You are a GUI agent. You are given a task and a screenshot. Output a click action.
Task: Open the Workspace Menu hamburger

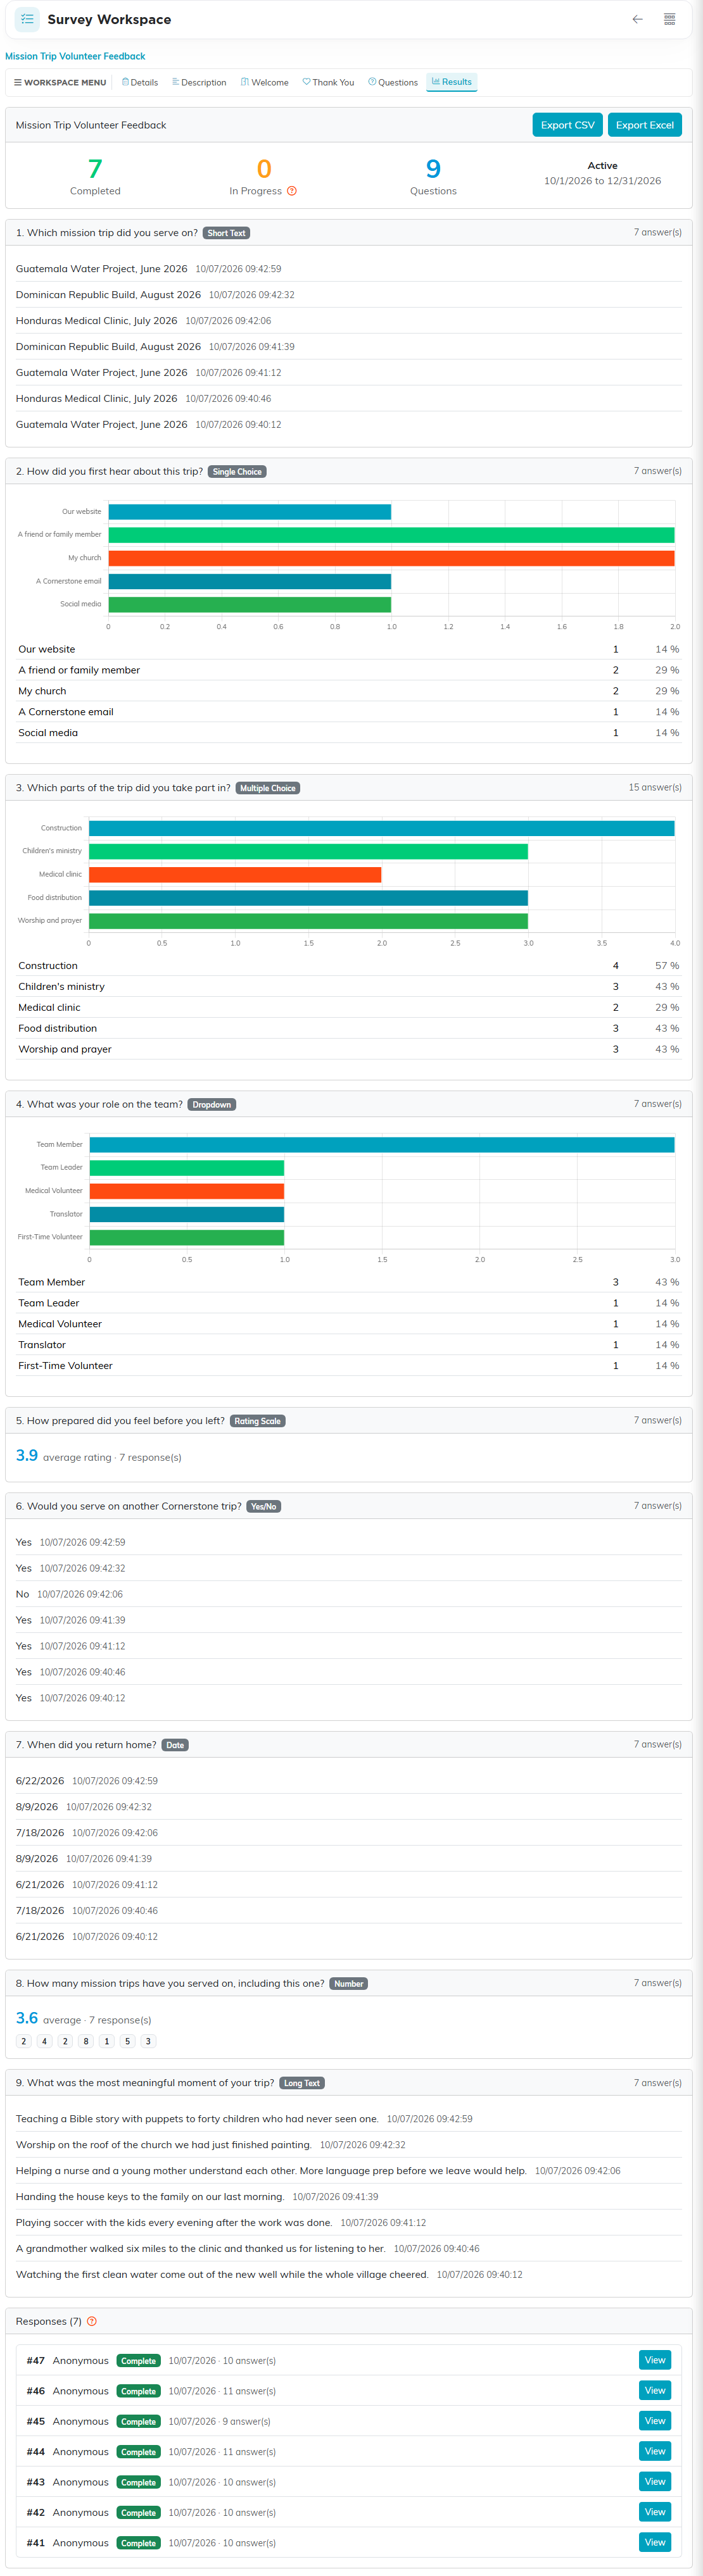(60, 83)
